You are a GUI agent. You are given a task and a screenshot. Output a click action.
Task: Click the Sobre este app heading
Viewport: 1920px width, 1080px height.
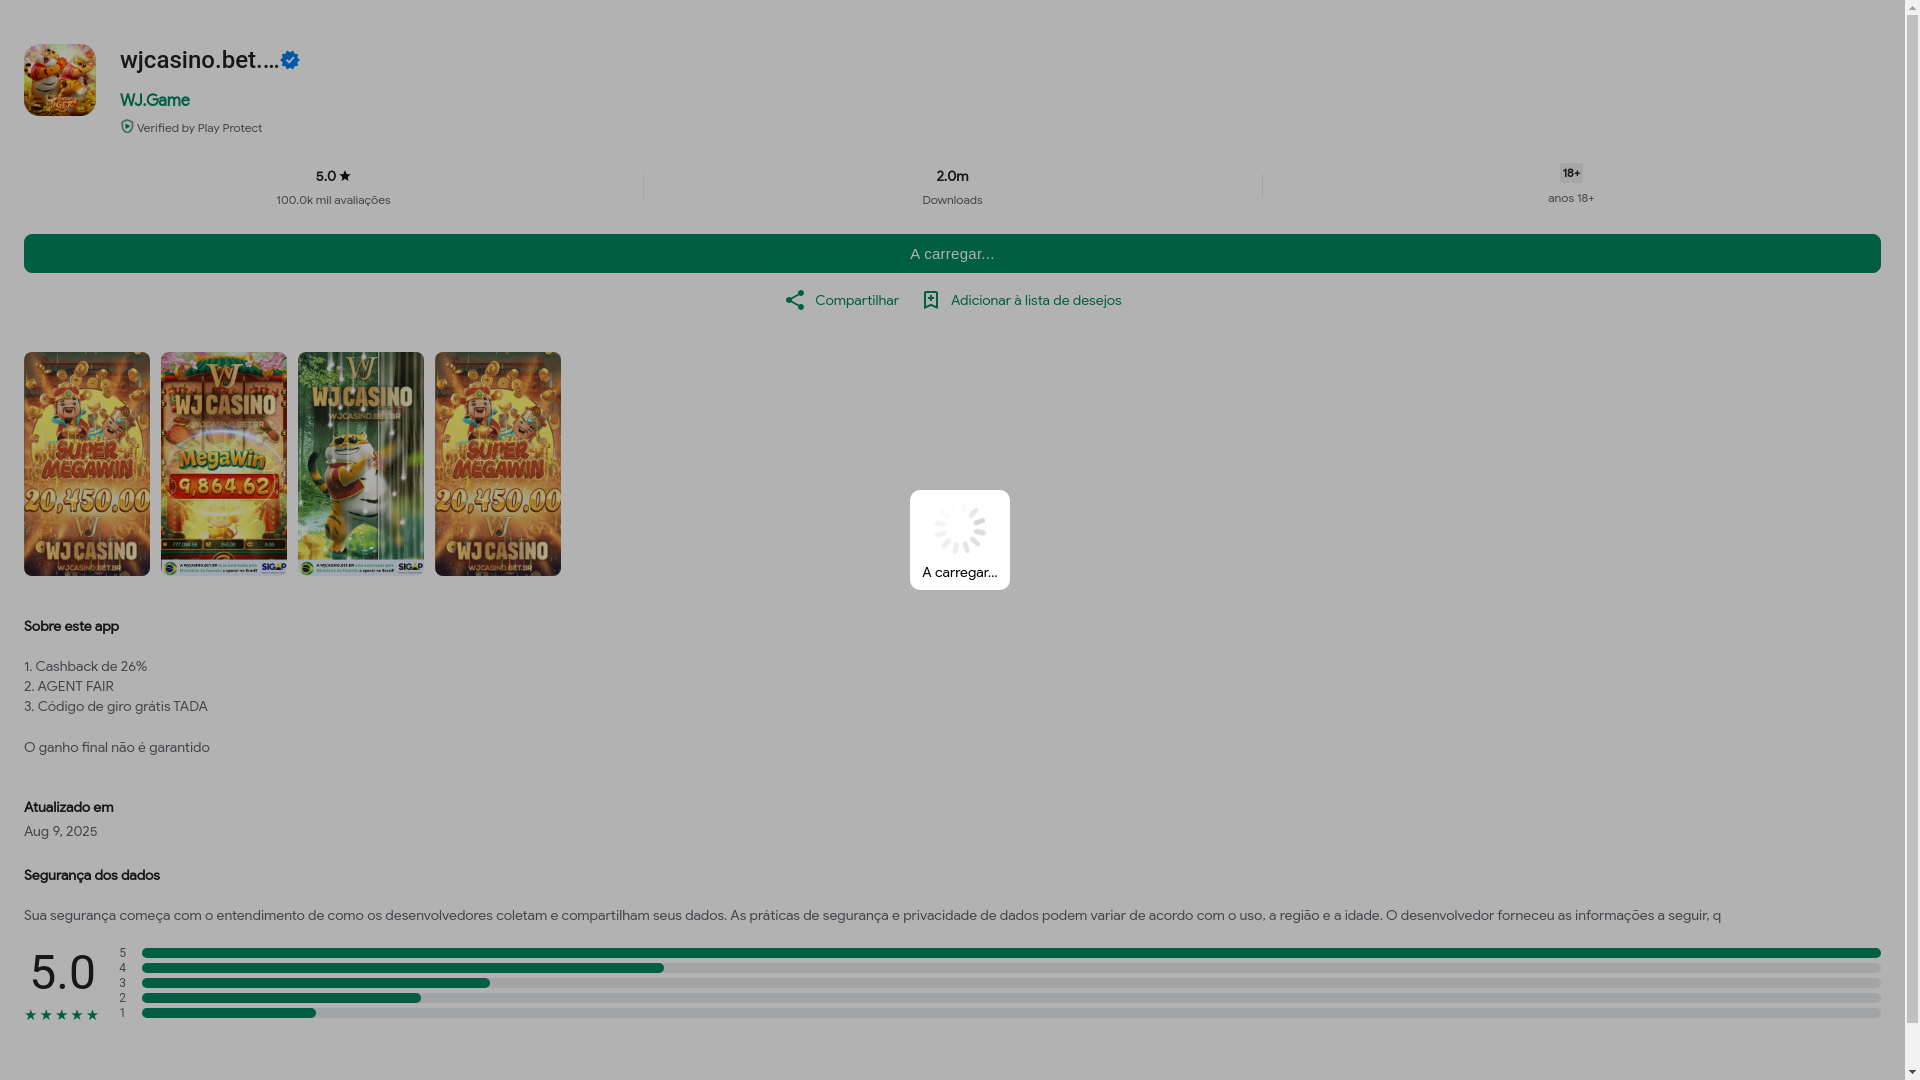[x=71, y=626]
